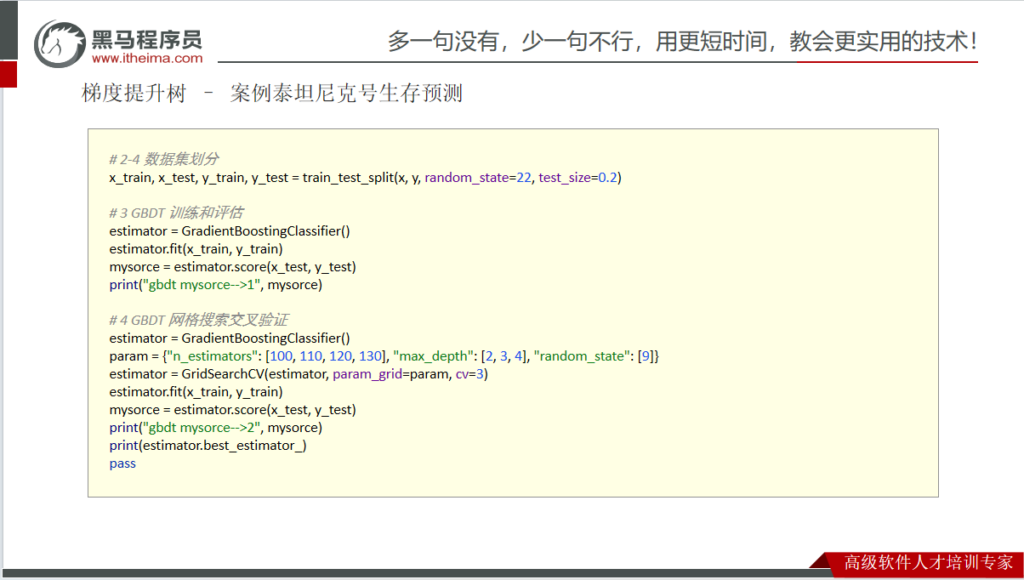
Task: Open the www.itheima.com link
Action: 146,58
